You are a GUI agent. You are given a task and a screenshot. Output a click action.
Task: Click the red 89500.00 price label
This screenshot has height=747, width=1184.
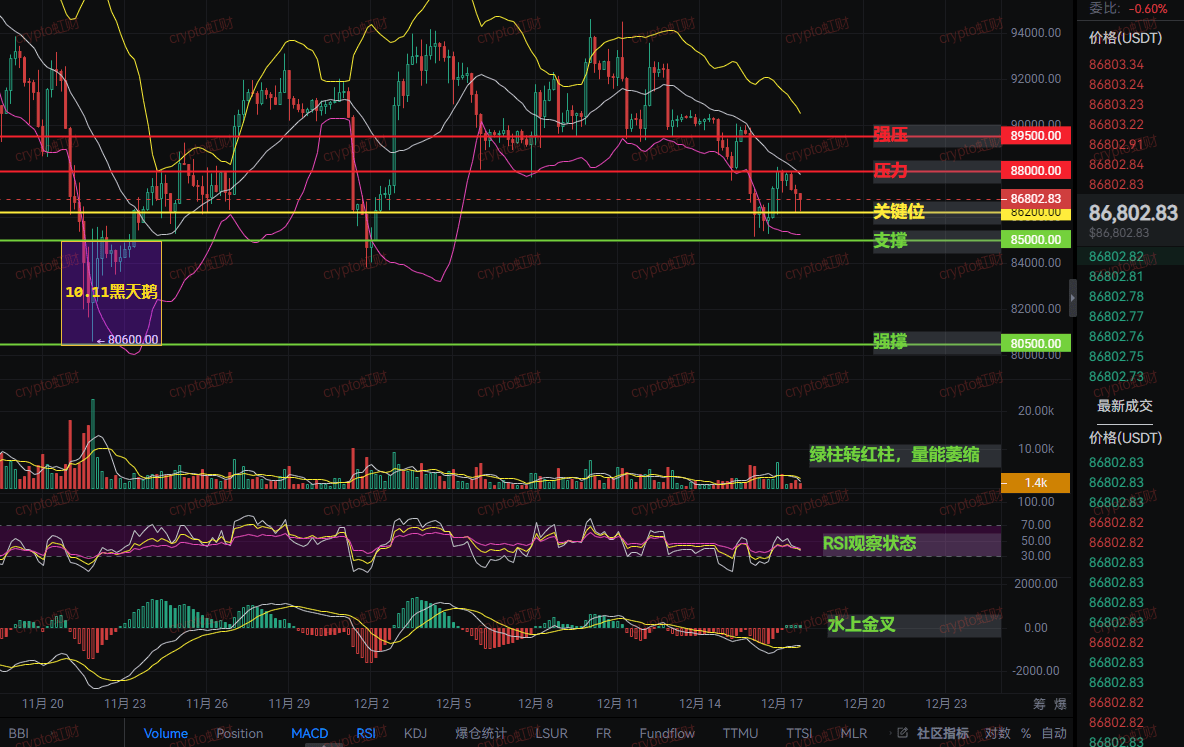point(1035,135)
